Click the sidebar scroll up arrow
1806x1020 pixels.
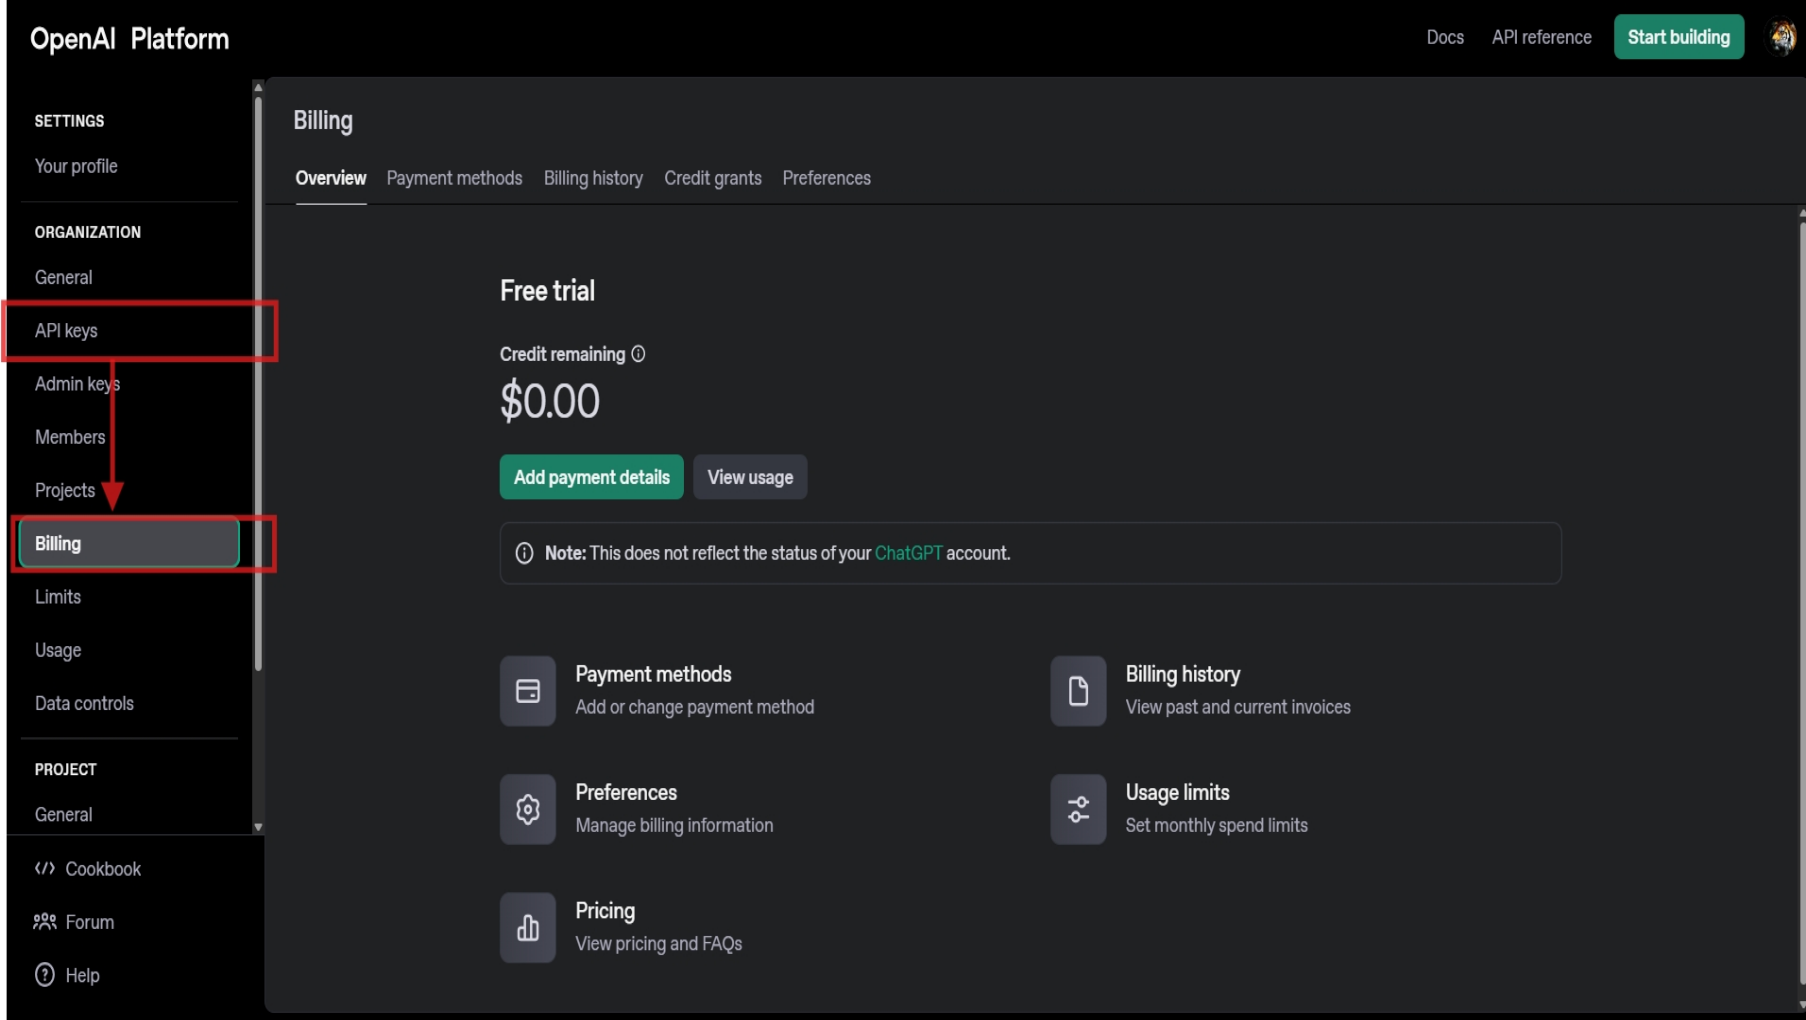pyautogui.click(x=258, y=88)
